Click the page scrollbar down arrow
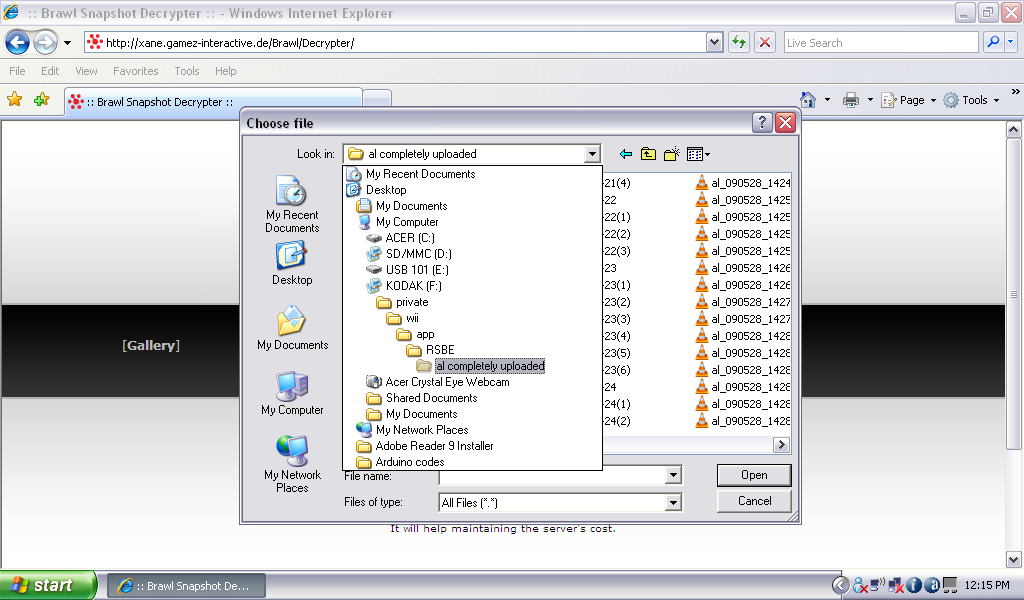The image size is (1024, 600). [x=1014, y=560]
